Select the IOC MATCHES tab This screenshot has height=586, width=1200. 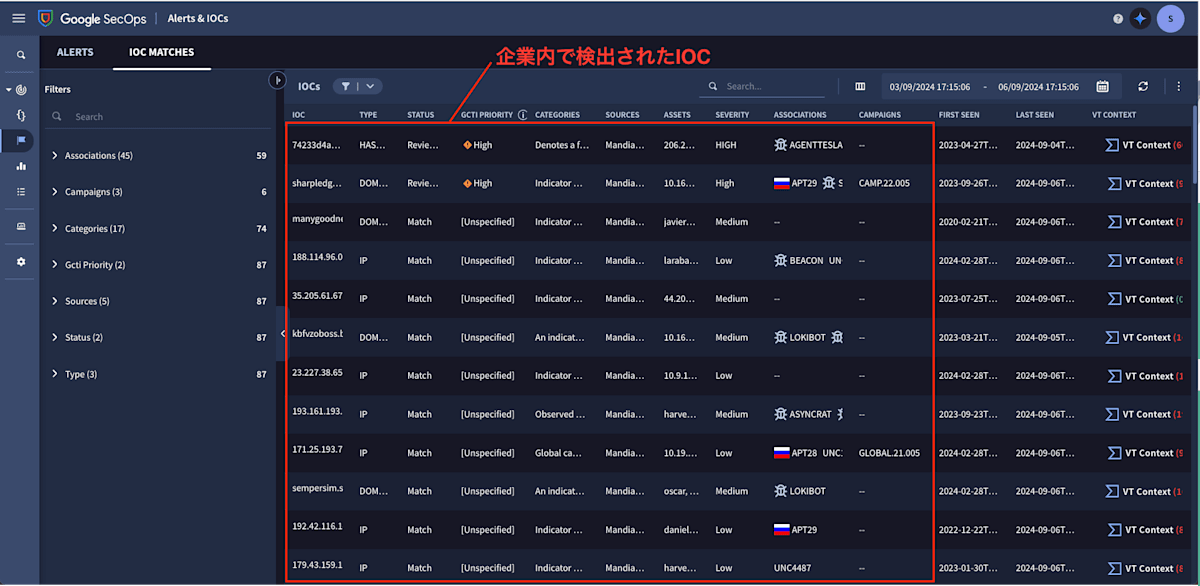161,52
